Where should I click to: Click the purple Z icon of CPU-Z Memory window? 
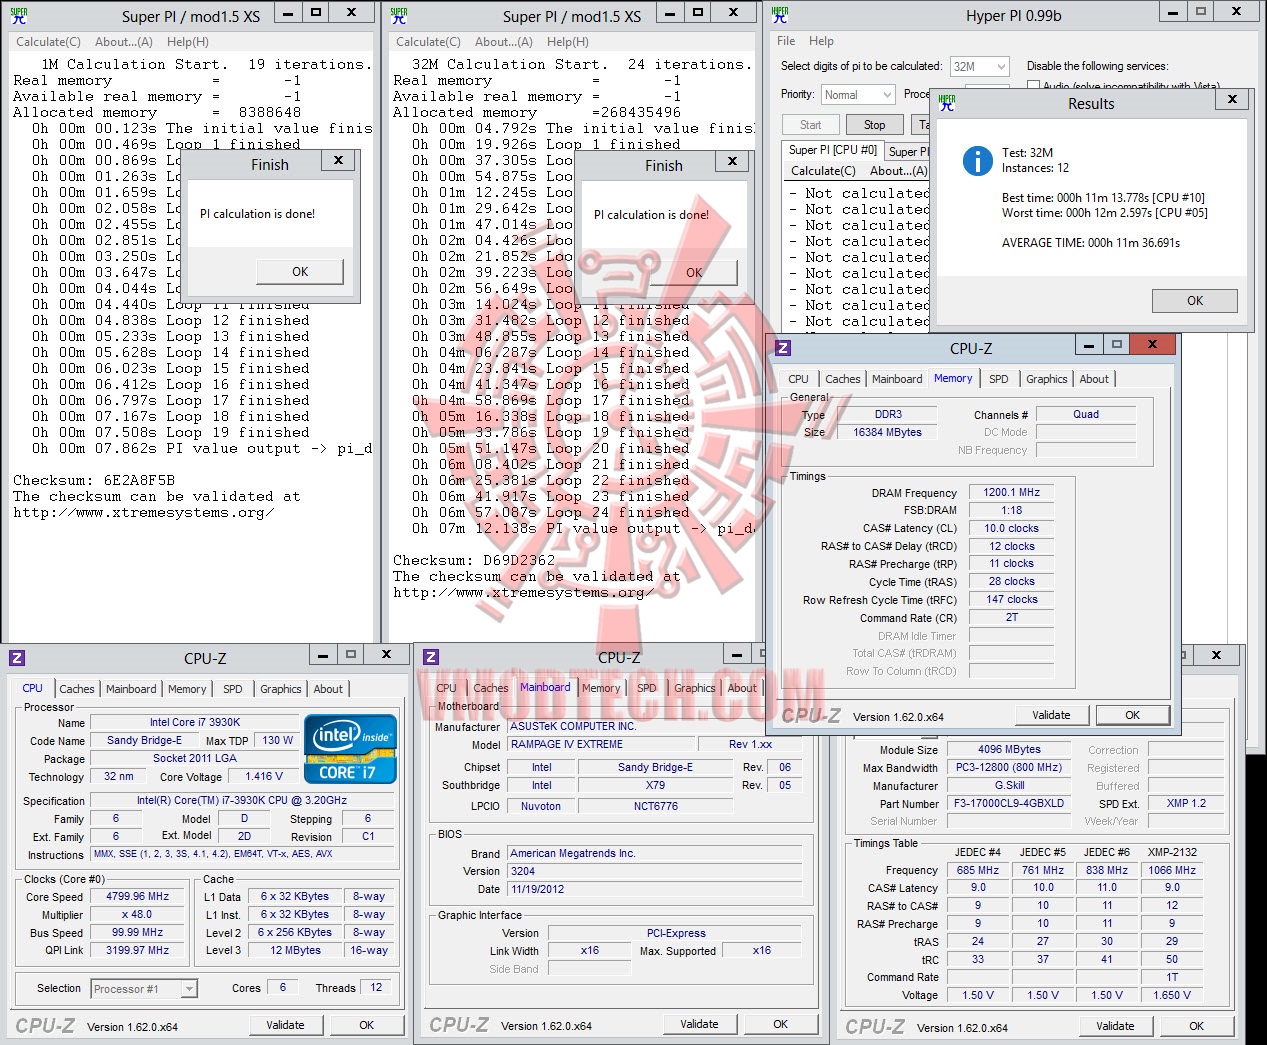[x=783, y=348]
